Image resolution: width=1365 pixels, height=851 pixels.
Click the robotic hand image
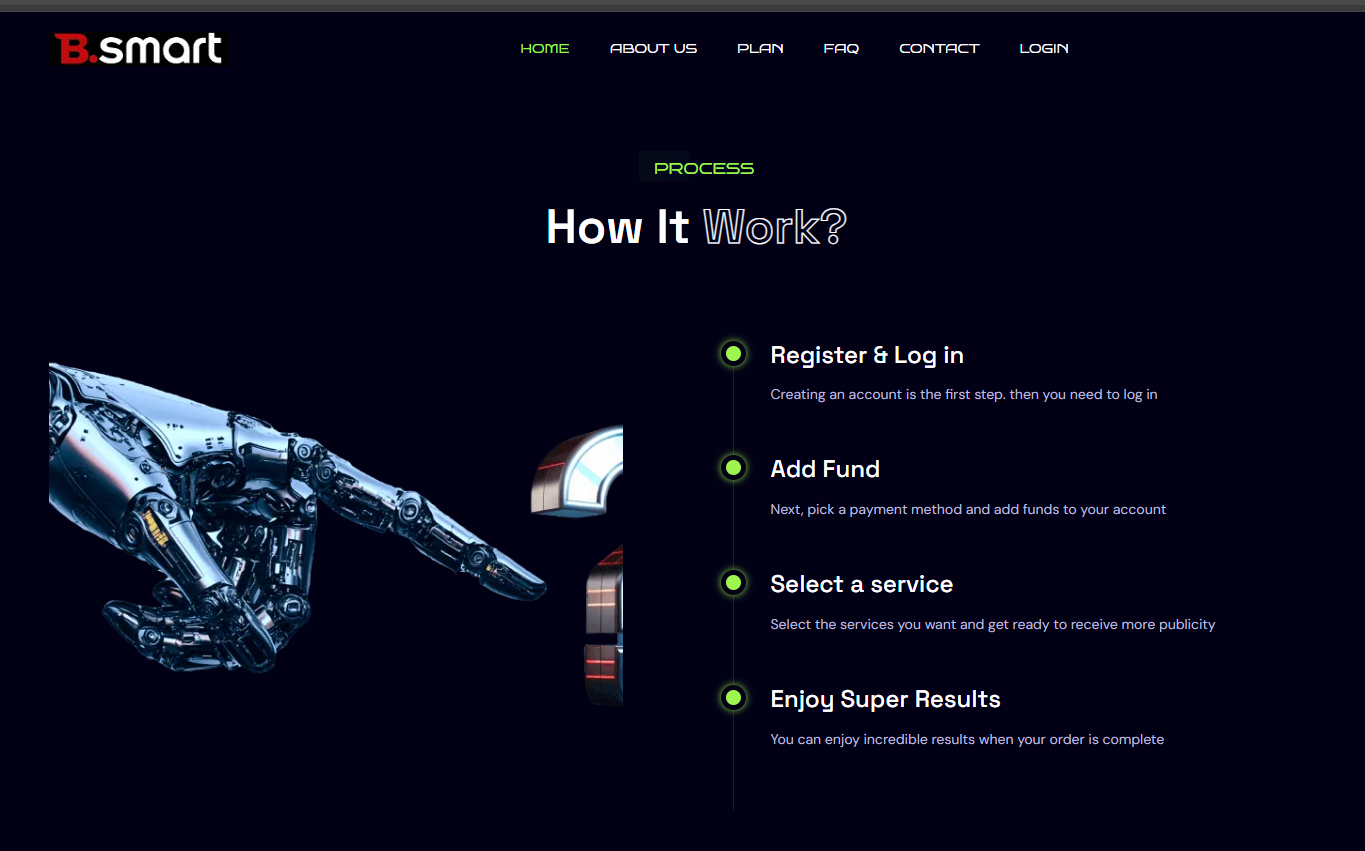(297, 515)
